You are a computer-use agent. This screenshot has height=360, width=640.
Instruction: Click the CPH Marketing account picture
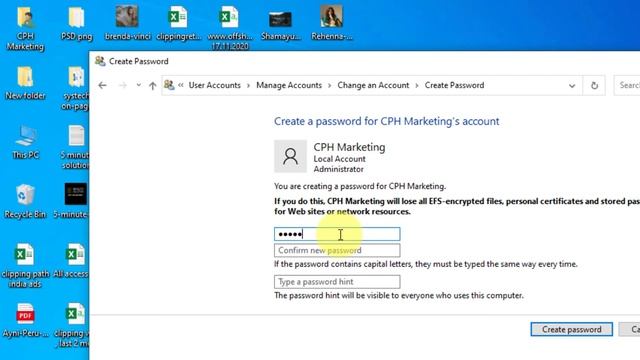(x=290, y=156)
